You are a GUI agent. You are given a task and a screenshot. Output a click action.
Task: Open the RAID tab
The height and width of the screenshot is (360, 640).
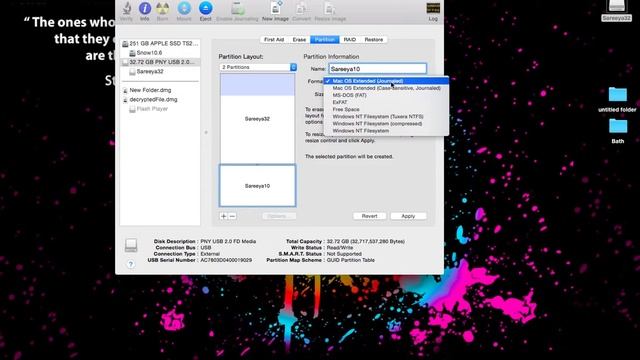tap(350, 40)
